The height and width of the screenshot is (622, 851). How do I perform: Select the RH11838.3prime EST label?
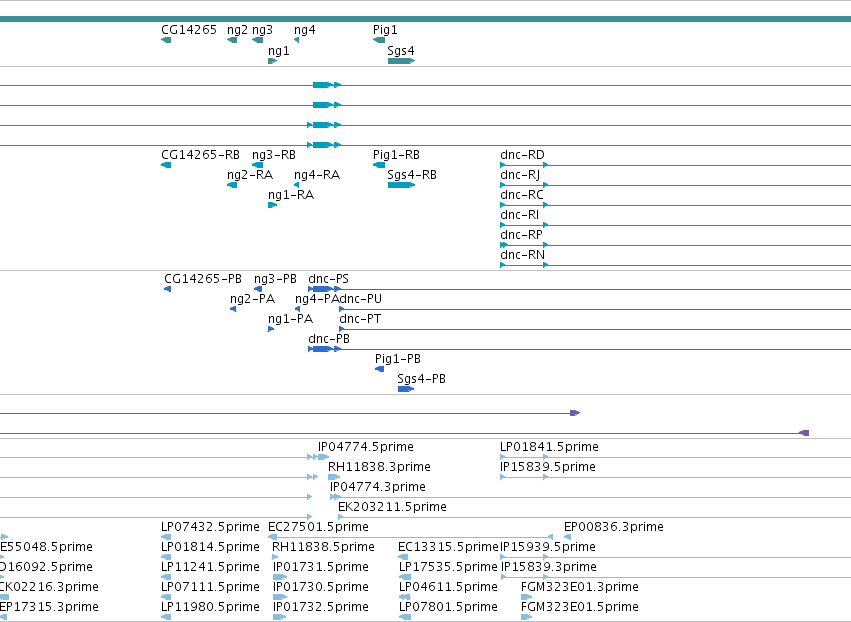(379, 467)
